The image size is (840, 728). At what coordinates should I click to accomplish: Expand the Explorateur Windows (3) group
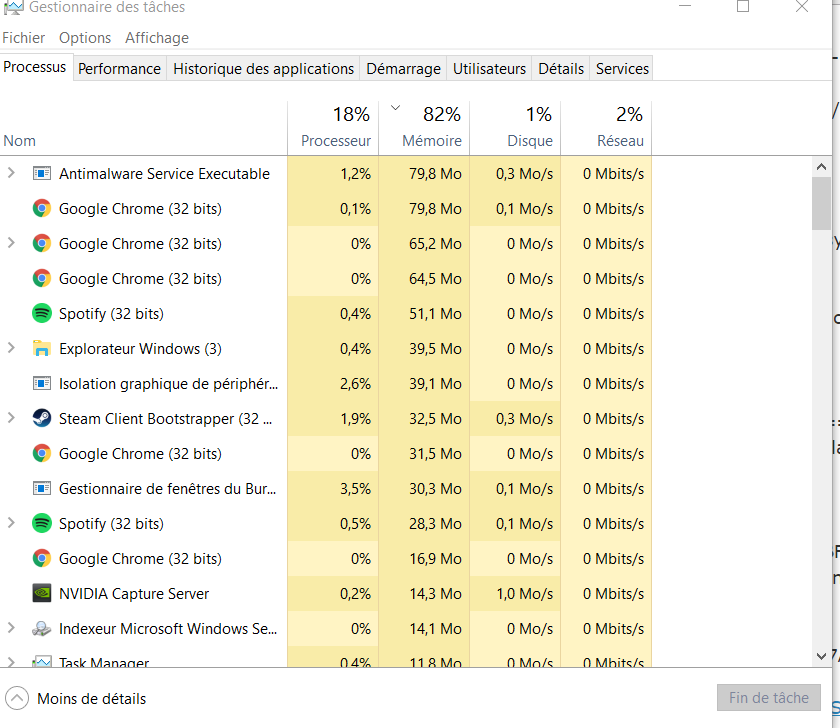(x=11, y=349)
